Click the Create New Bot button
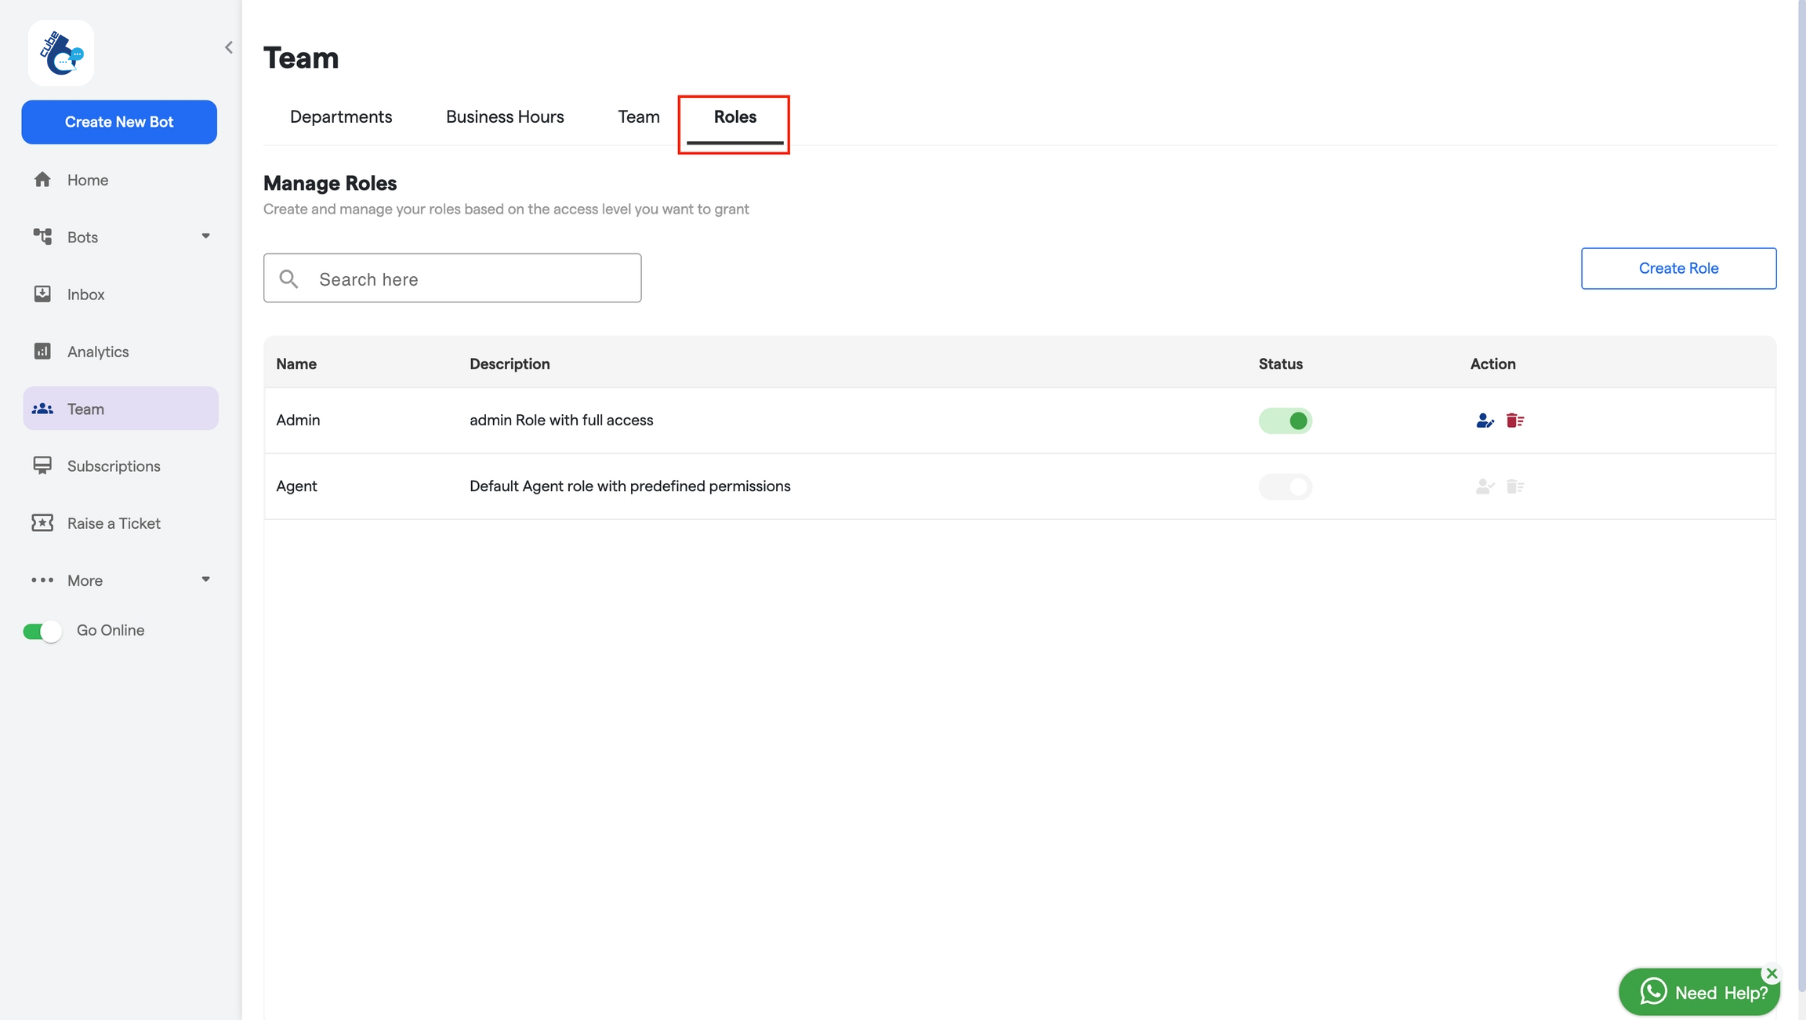This screenshot has height=1020, width=1806. tap(119, 122)
